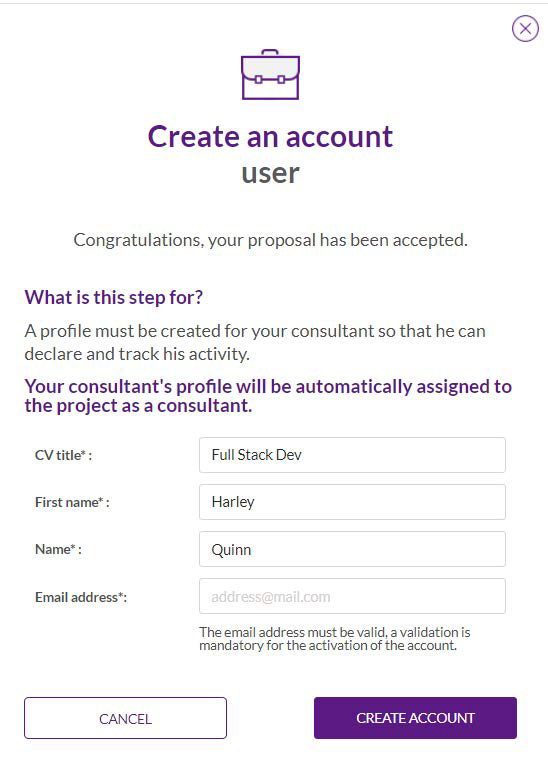Click the paragraph about declaring and tracking activity

tap(255, 342)
